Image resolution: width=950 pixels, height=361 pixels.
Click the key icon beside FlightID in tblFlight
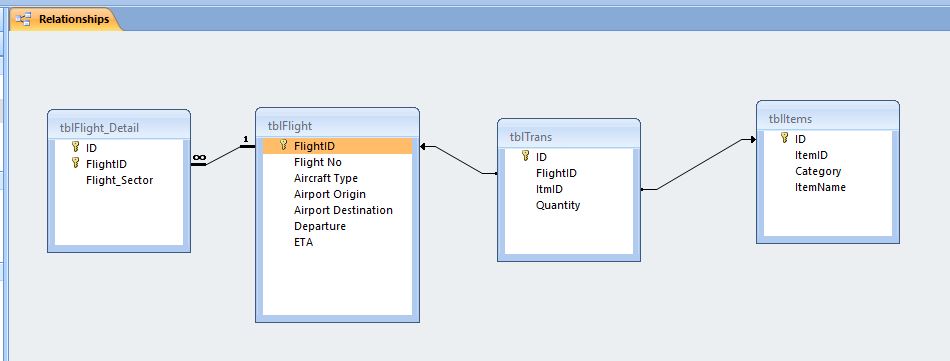click(283, 145)
